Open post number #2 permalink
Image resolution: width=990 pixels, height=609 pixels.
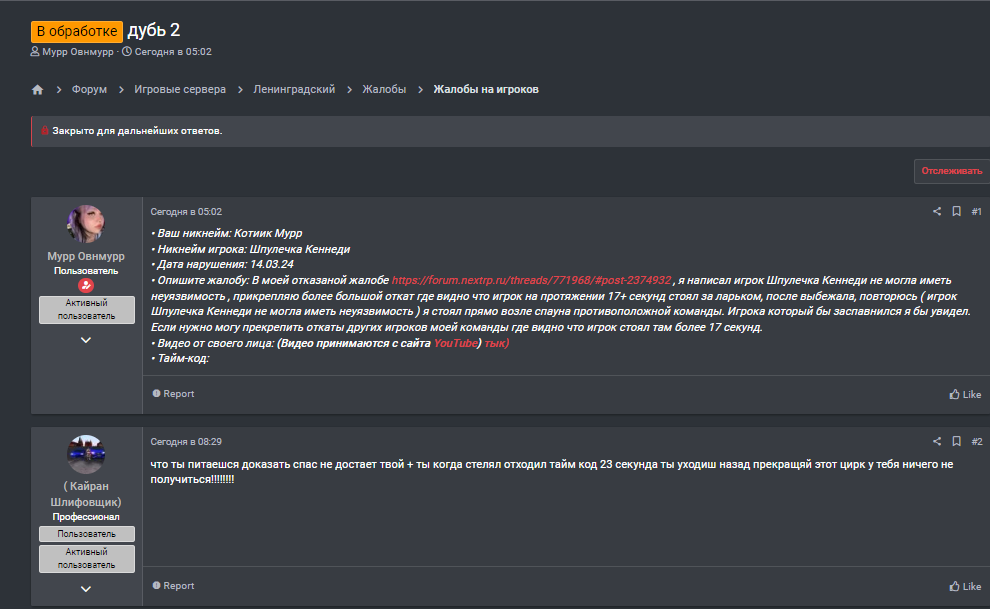pyautogui.click(x=977, y=441)
